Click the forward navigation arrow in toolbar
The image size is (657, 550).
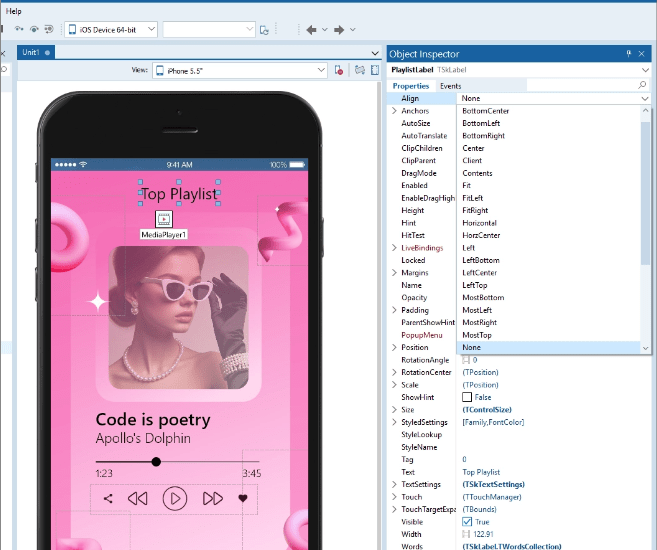pos(340,30)
